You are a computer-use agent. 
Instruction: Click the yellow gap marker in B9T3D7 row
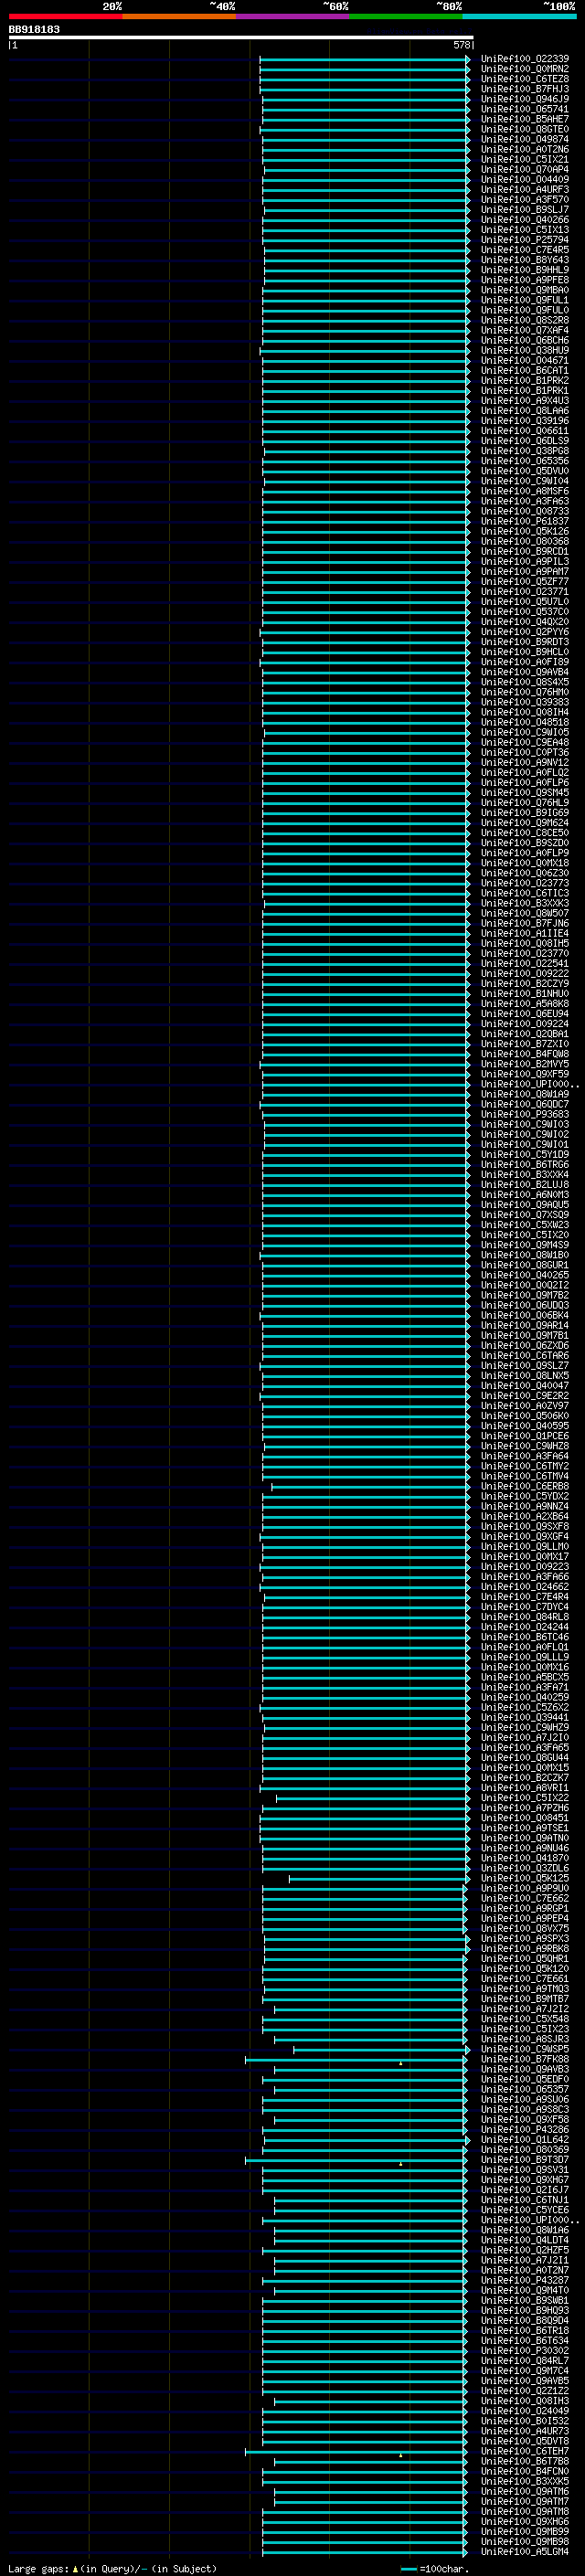click(x=401, y=2164)
